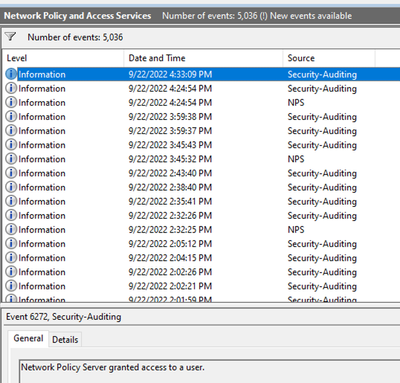Click info icon of 2:02:21 PM event
The width and height of the screenshot is (400, 383).
[x=11, y=286]
